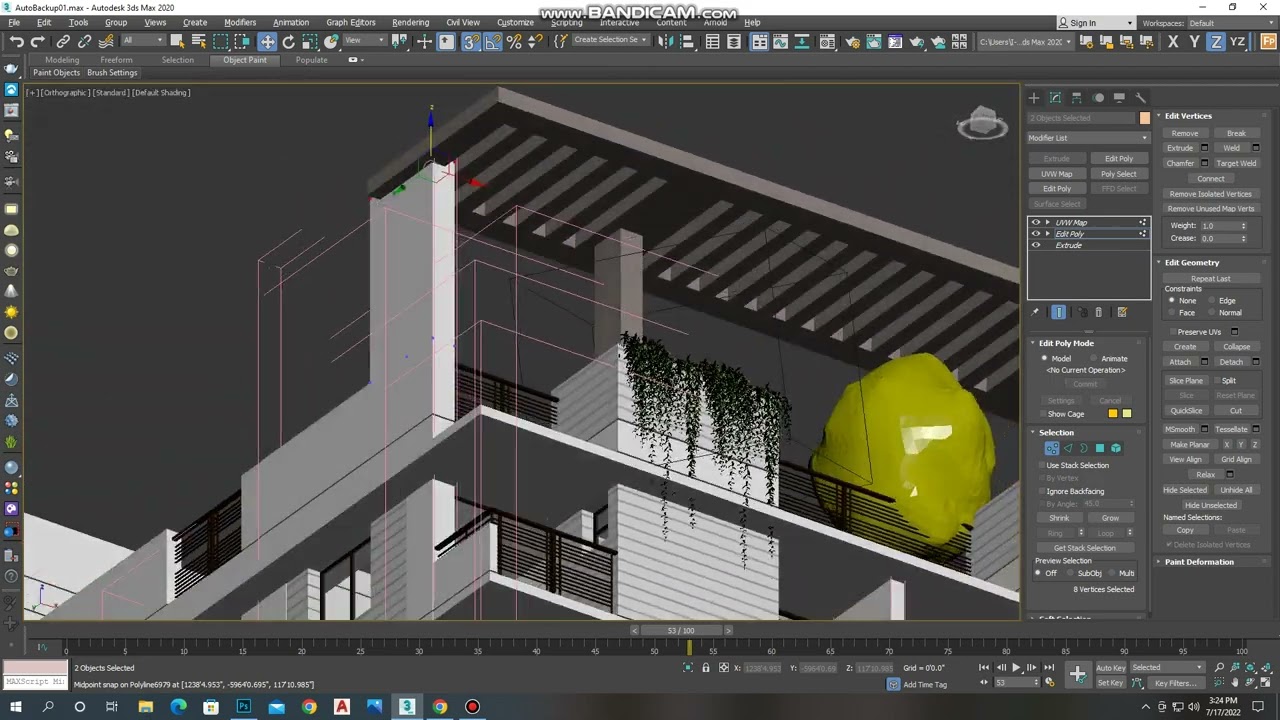Open the Graph Editors menu
Viewport: 1280px width, 720px height.
point(351,22)
